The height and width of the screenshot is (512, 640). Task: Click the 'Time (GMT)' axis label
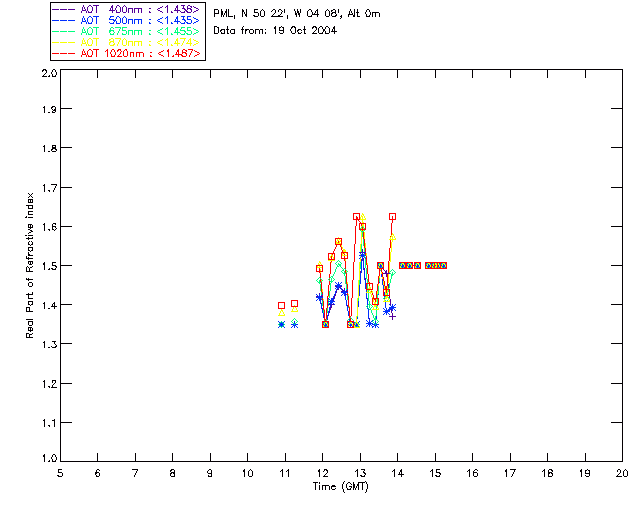click(x=341, y=487)
